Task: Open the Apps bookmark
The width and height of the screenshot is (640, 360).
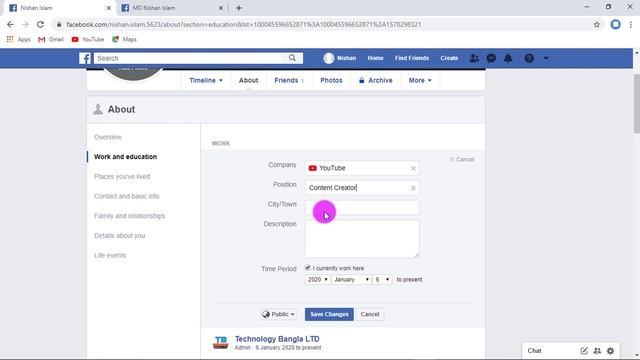Action: [x=18, y=39]
